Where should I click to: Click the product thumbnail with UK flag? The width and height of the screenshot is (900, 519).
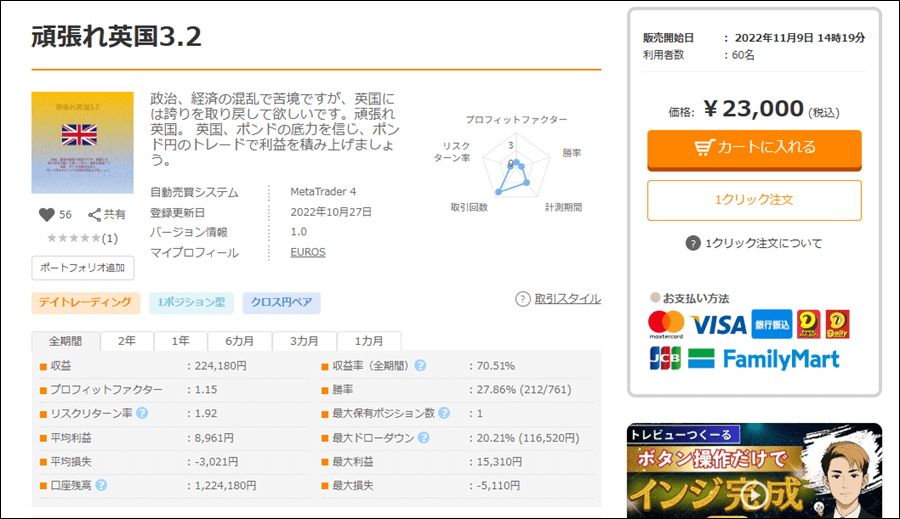[82, 142]
